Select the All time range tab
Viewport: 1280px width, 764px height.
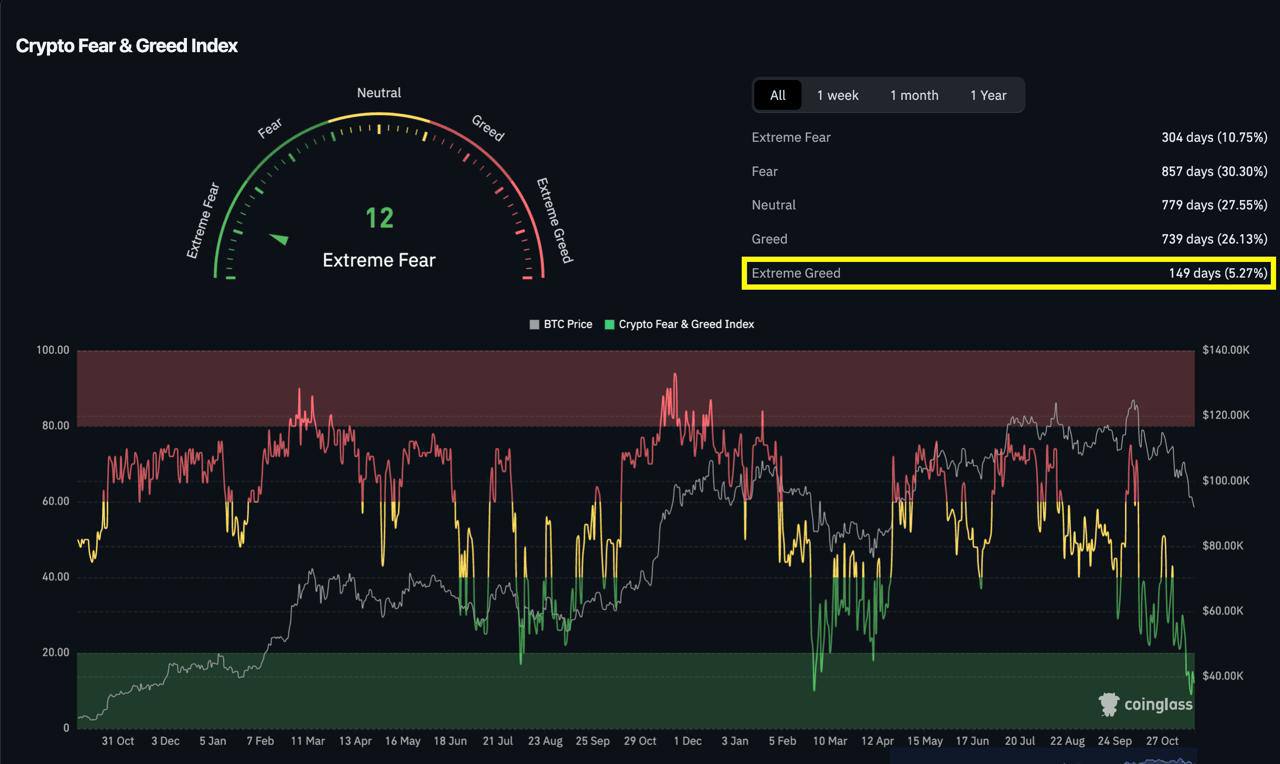[x=778, y=95]
